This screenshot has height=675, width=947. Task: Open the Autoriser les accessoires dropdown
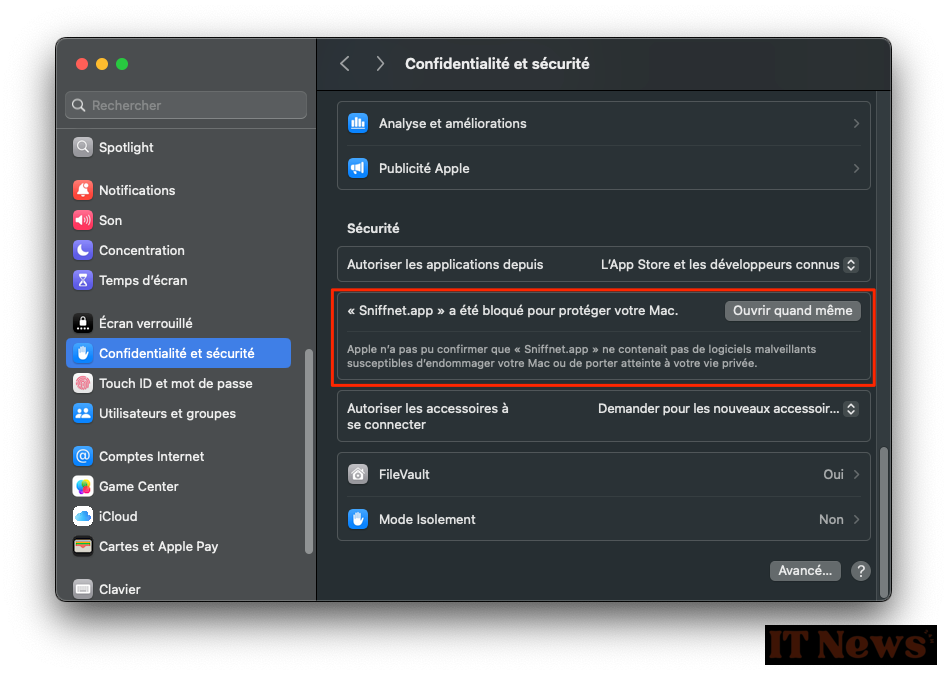coord(728,409)
